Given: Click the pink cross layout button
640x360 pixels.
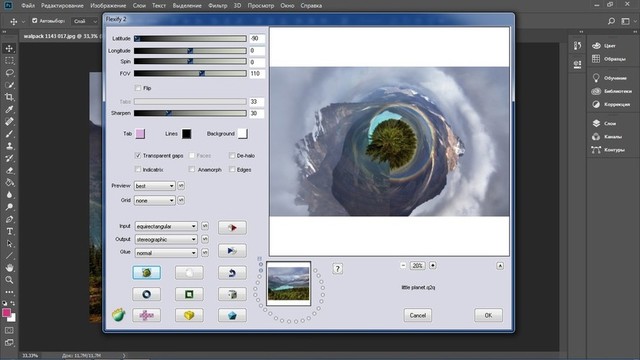Looking at the screenshot, I should pos(147,315).
